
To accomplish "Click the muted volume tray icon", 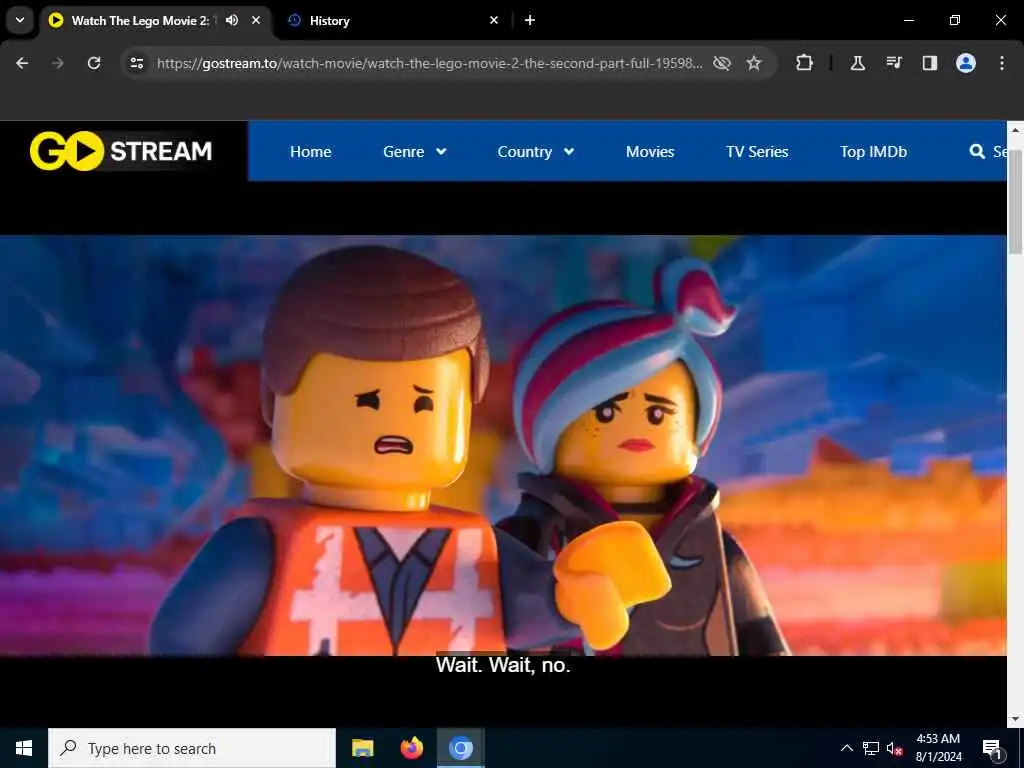I will point(895,748).
